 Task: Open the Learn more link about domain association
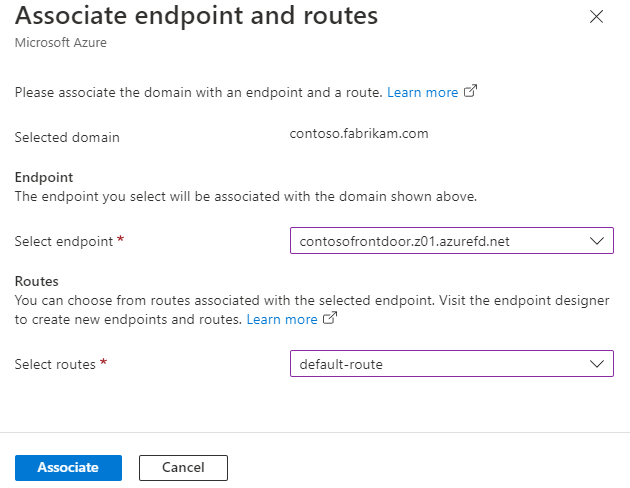coord(422,92)
